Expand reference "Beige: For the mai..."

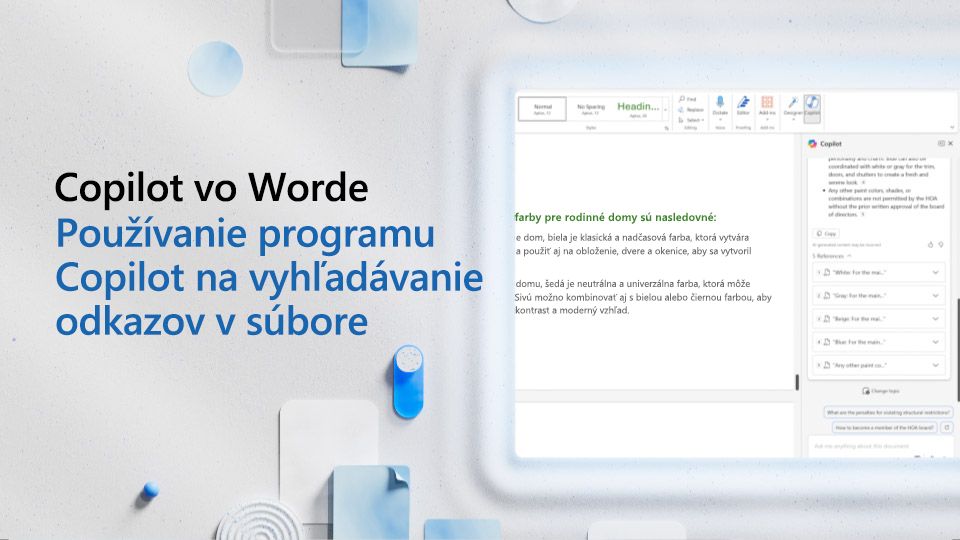tap(935, 319)
